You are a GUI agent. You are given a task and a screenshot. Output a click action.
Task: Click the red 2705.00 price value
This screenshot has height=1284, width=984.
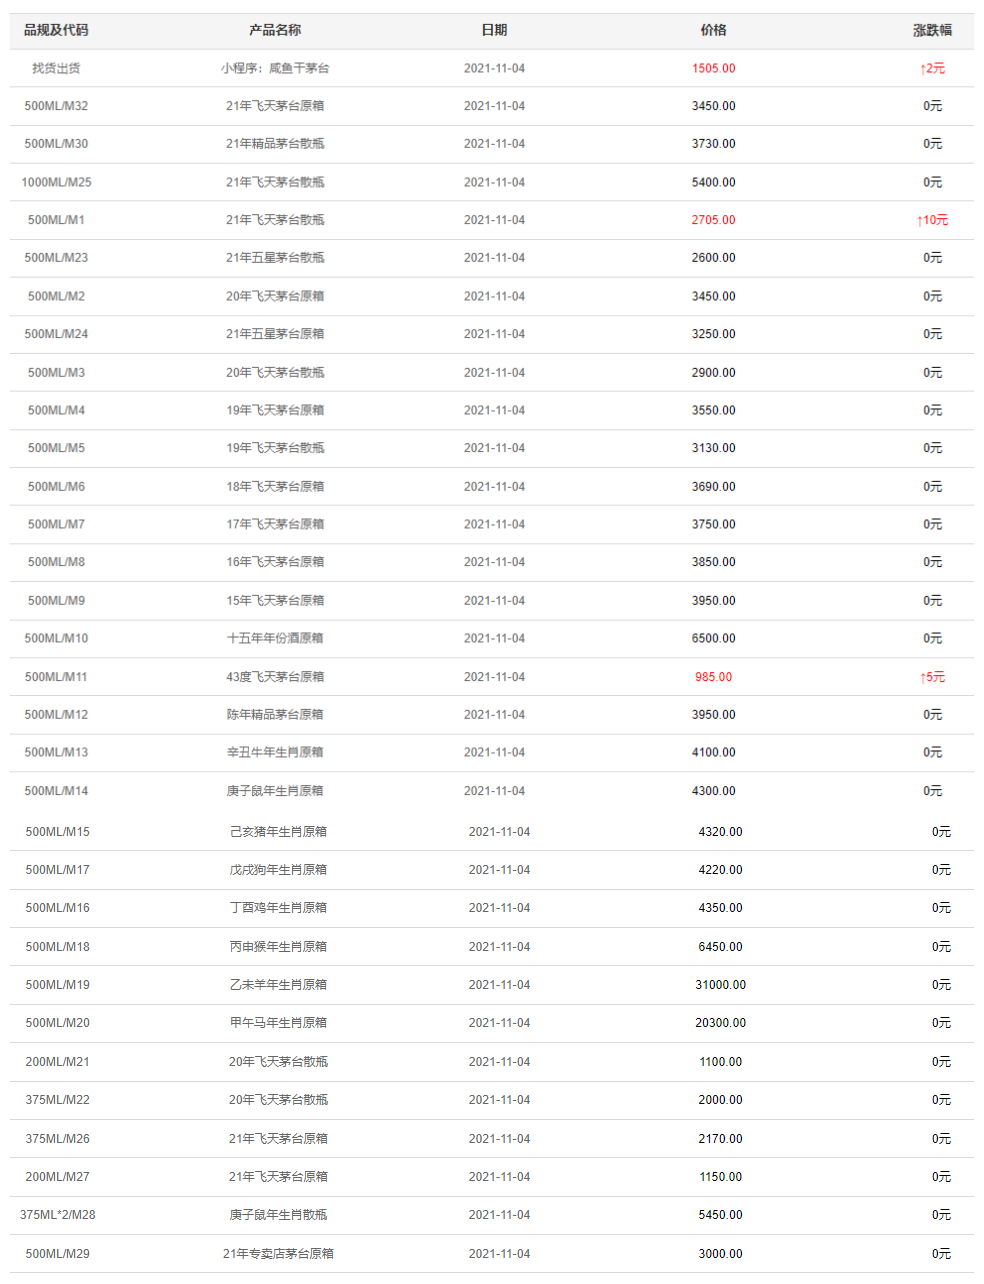tap(713, 220)
